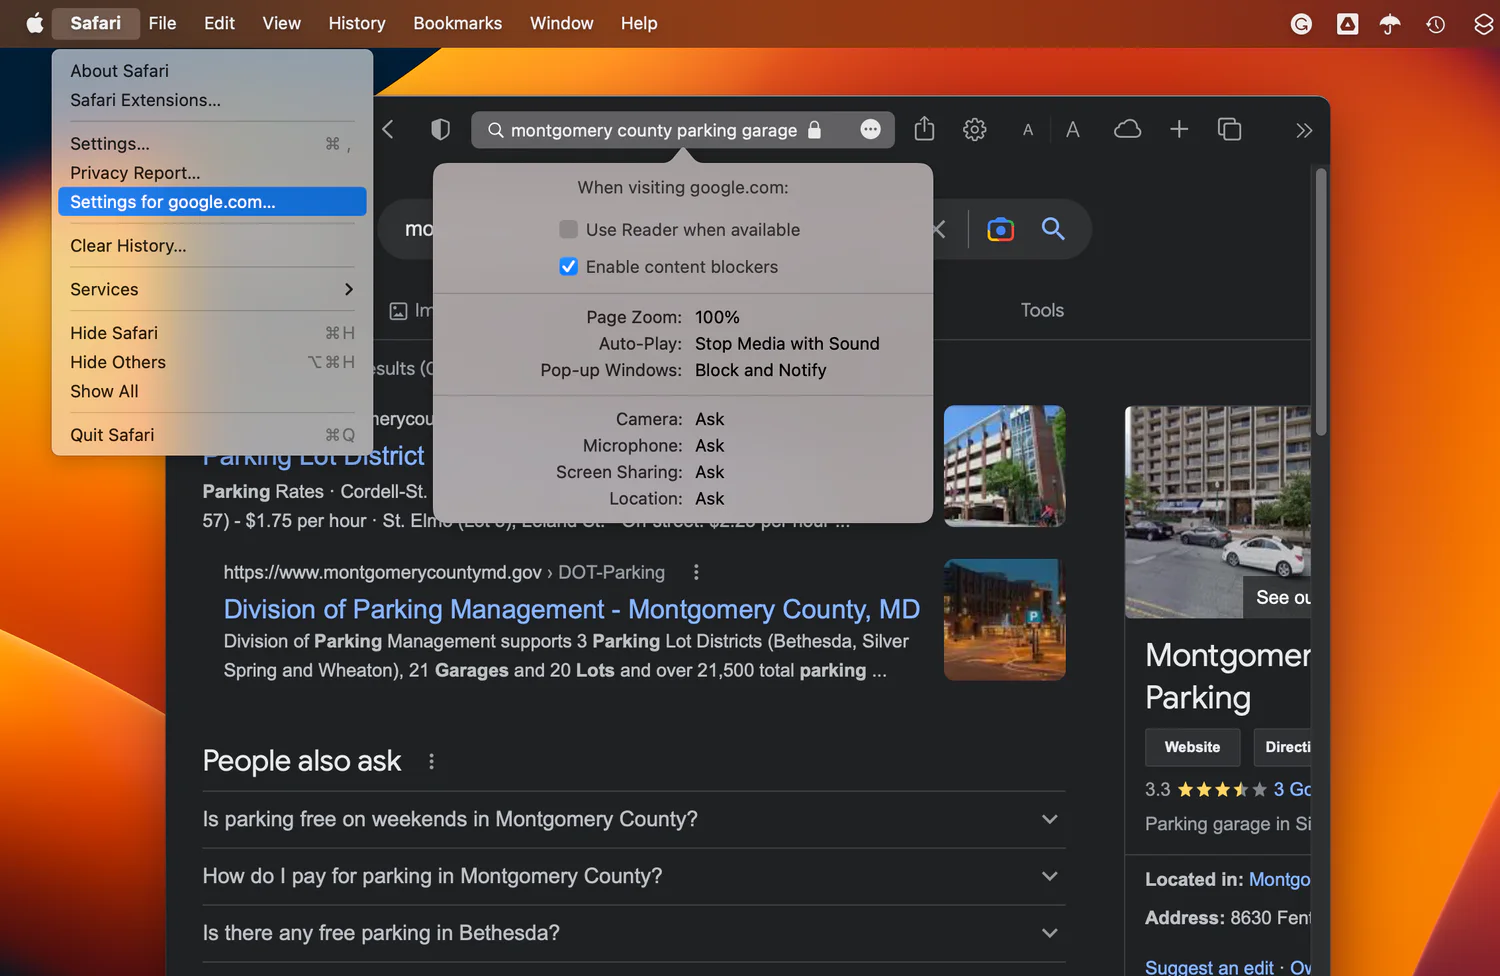Expand How do I pay for parking question
Viewport: 1500px width, 976px height.
tap(633, 877)
